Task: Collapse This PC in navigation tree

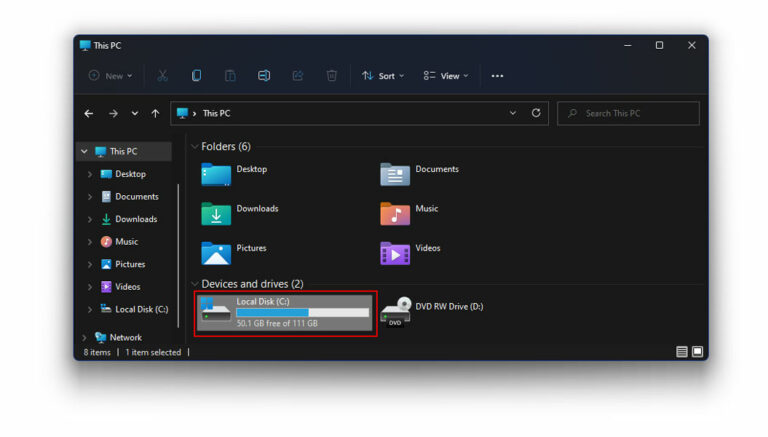Action: pos(84,151)
